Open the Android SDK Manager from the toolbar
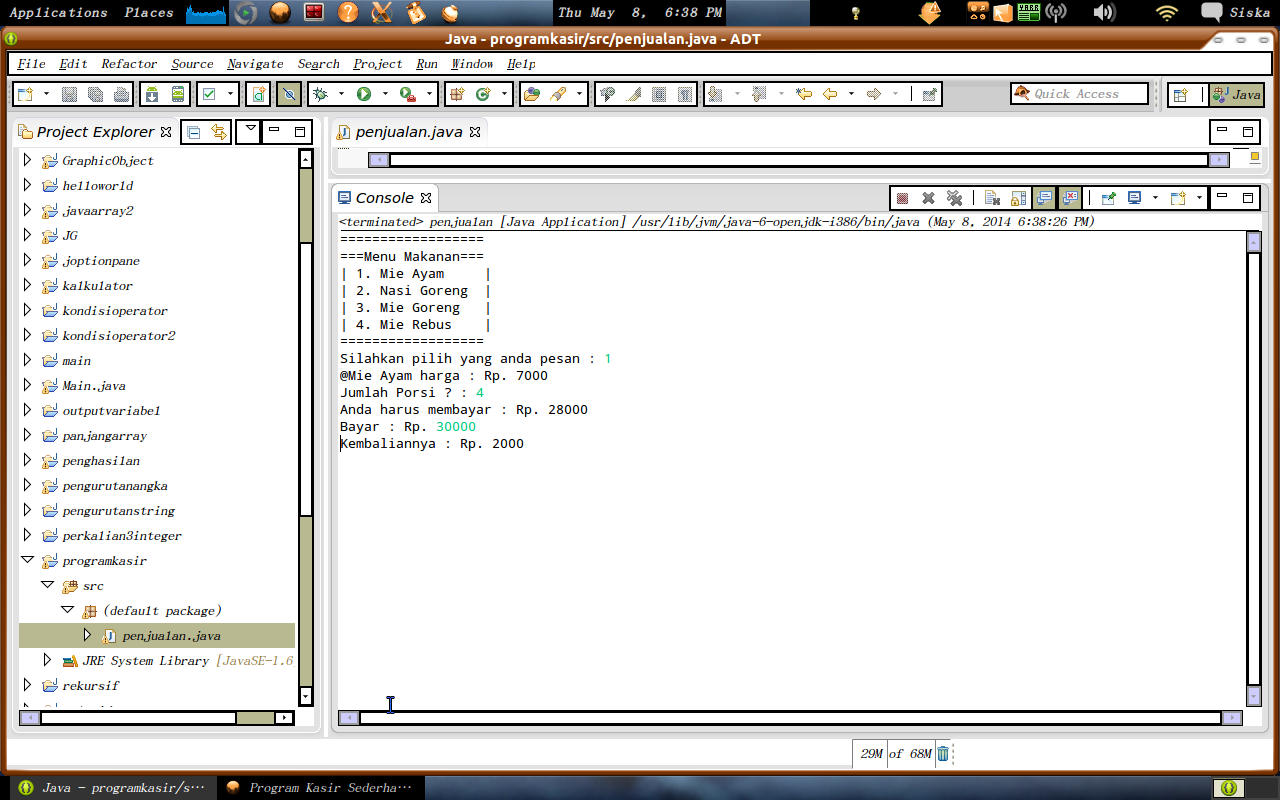This screenshot has width=1280, height=800. (x=151, y=93)
